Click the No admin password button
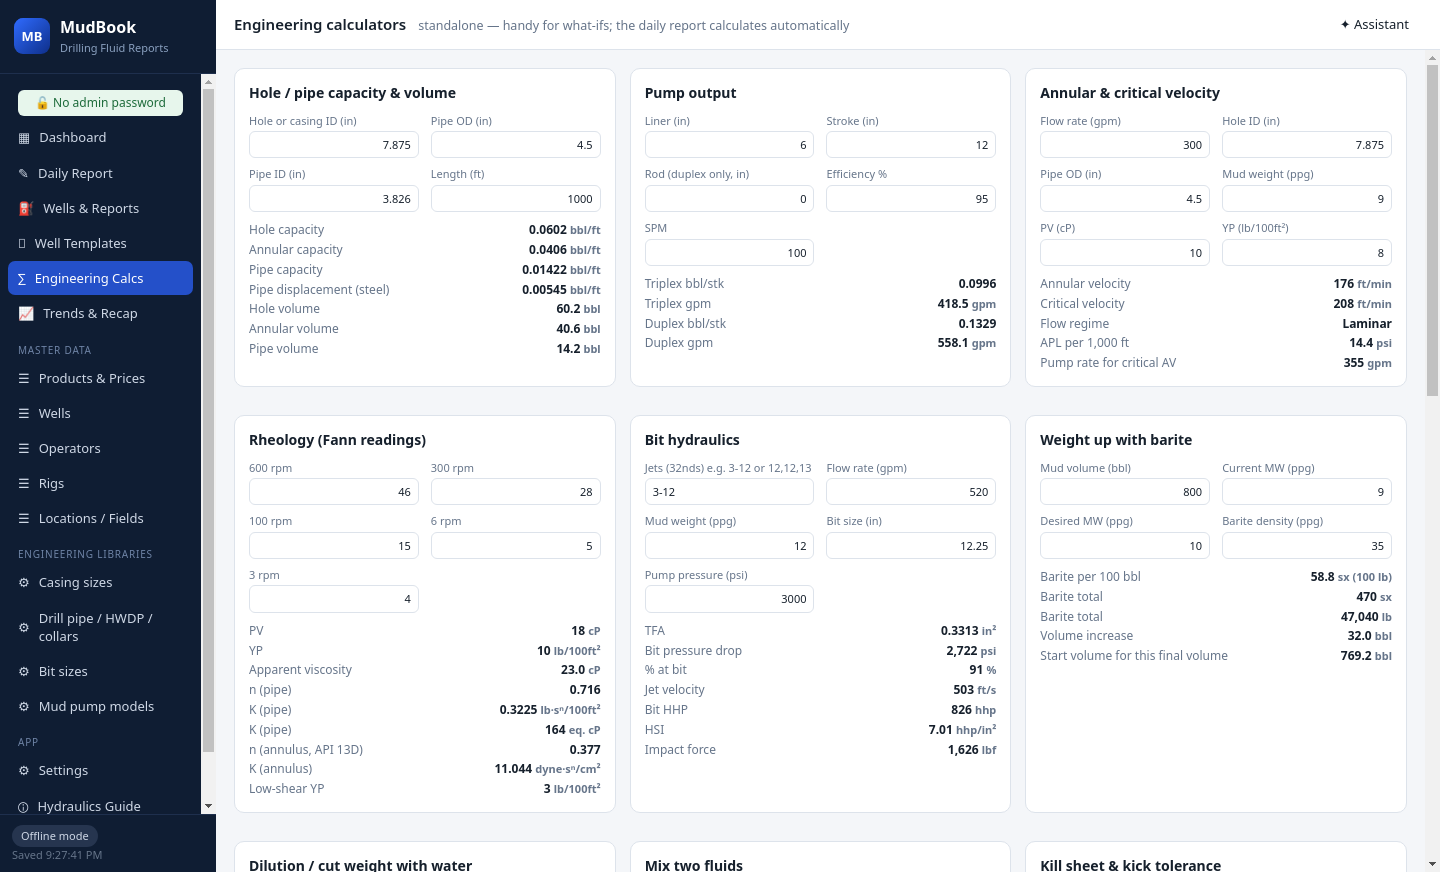Screen dimensions: 1440x872 (x=100, y=103)
